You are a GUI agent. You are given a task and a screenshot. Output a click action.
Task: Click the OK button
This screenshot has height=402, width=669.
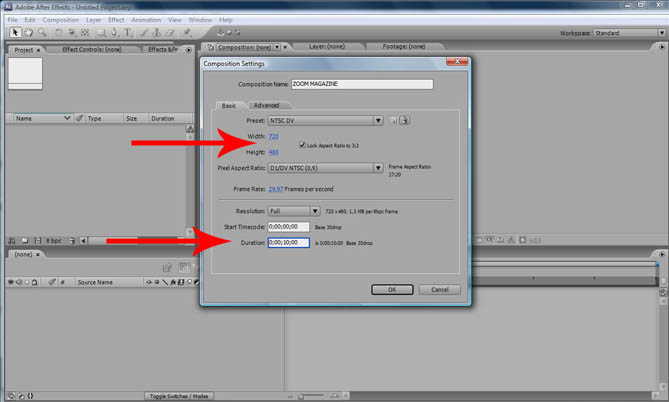click(392, 289)
